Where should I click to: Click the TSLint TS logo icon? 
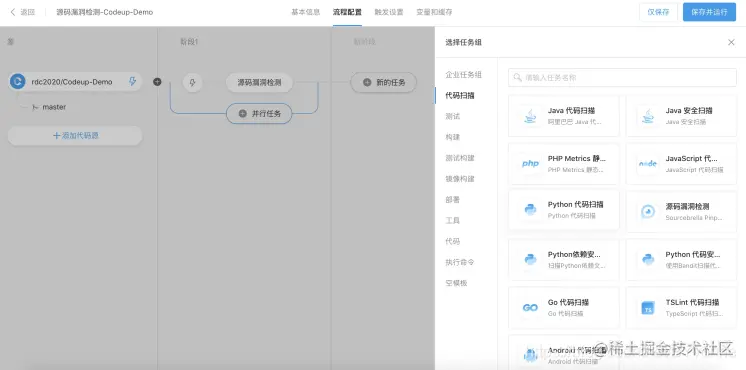click(648, 308)
